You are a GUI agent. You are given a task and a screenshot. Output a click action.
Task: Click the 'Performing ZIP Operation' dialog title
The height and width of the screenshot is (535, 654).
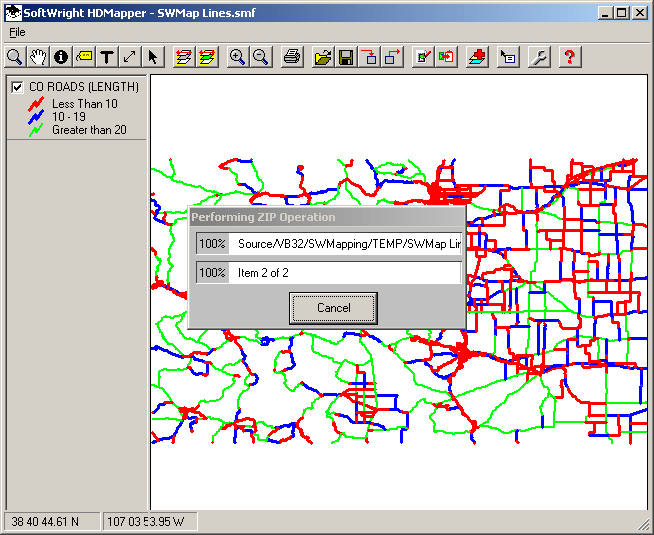point(263,217)
